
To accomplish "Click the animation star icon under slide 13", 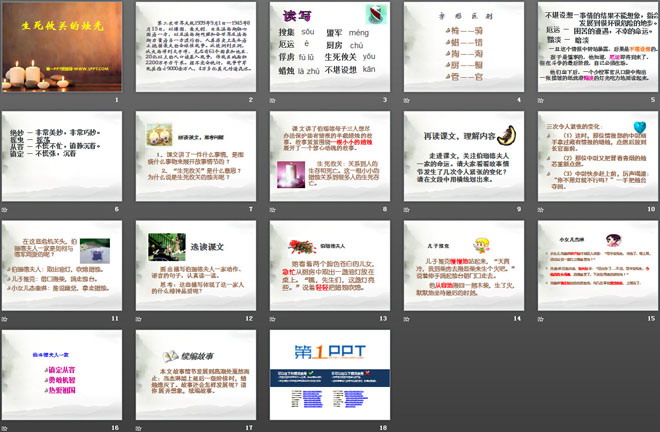I will [273, 319].
